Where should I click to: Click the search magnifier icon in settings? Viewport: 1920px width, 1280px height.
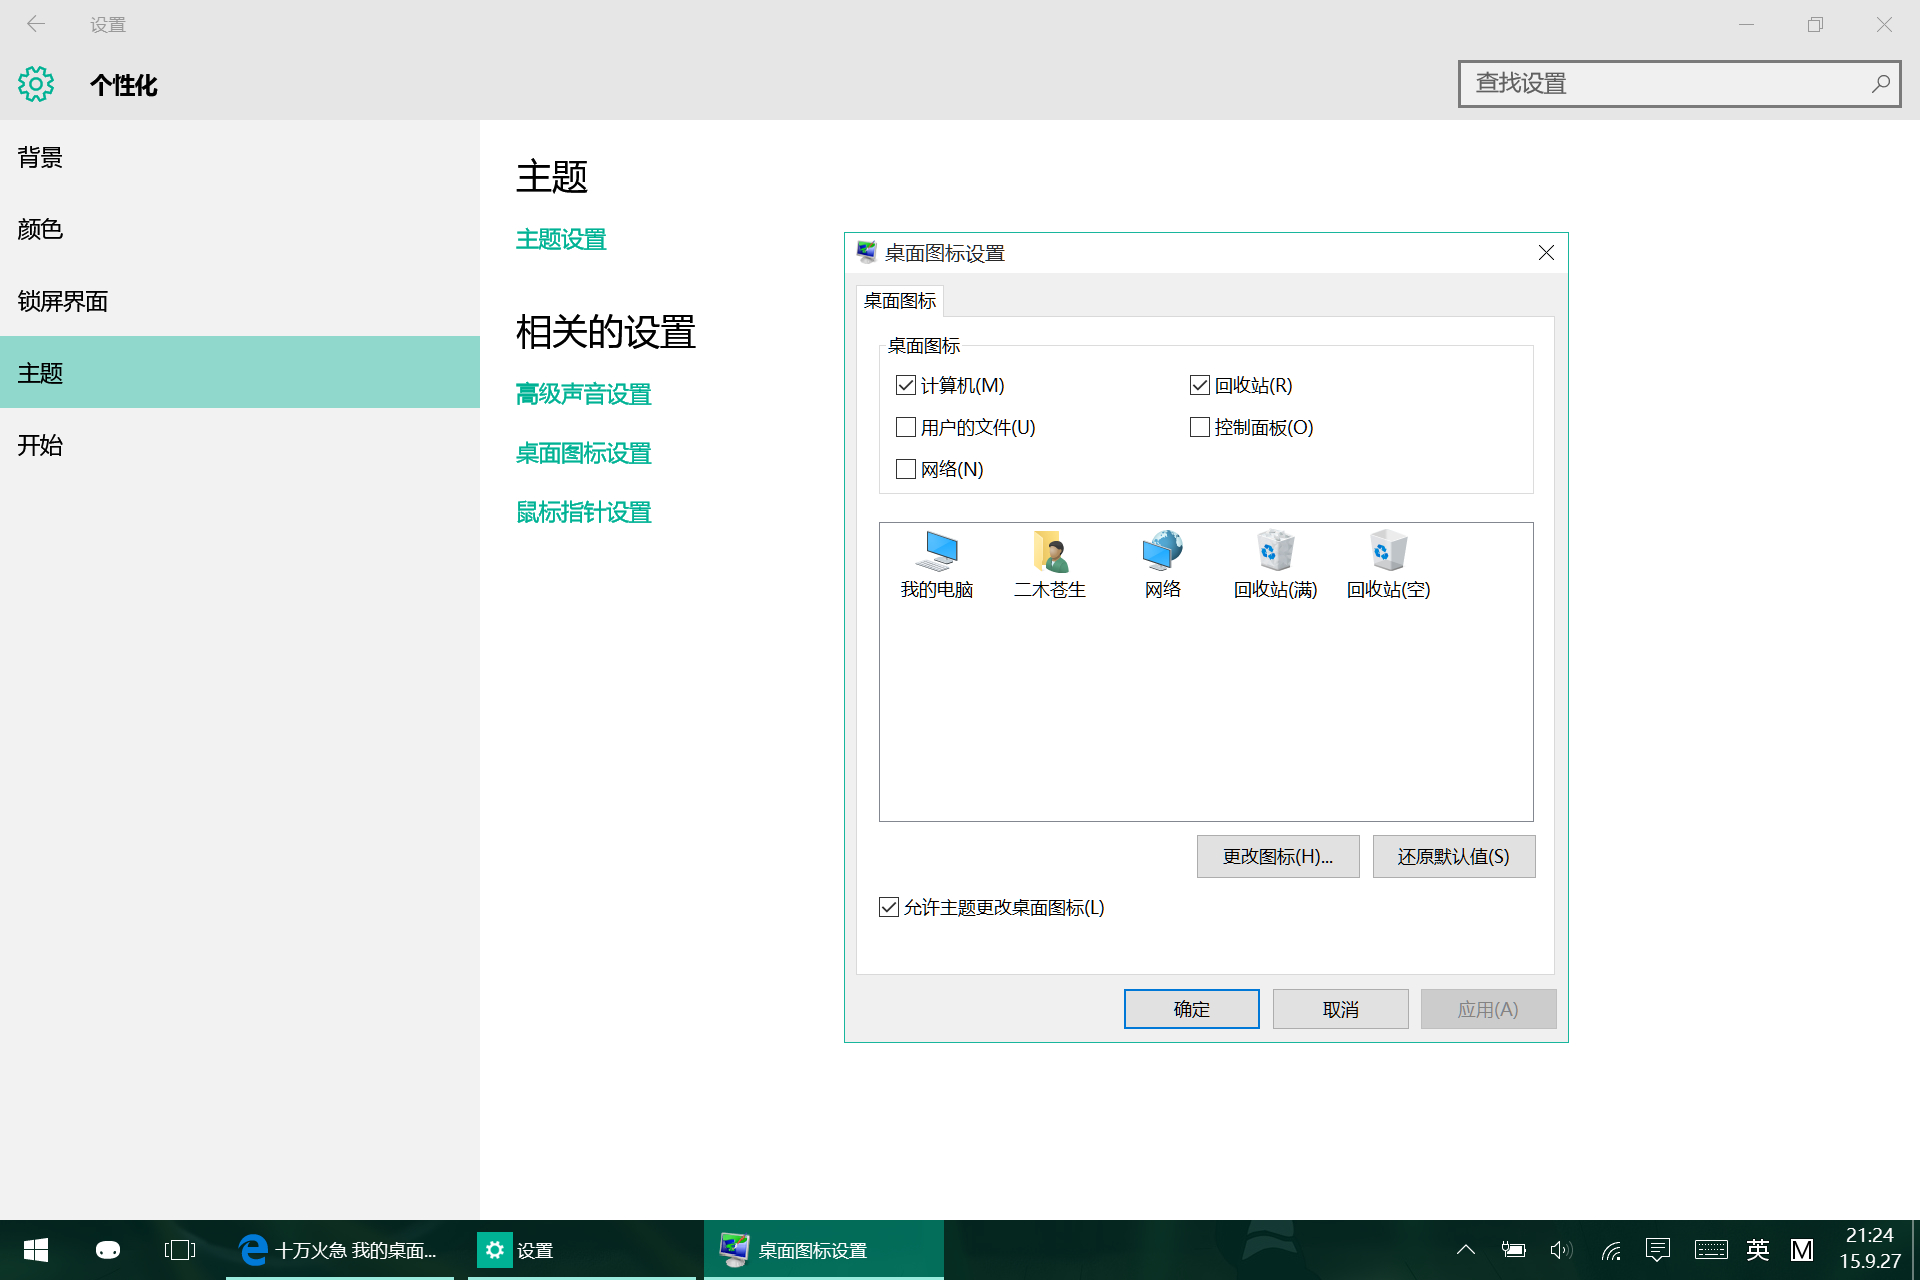[x=1880, y=84]
